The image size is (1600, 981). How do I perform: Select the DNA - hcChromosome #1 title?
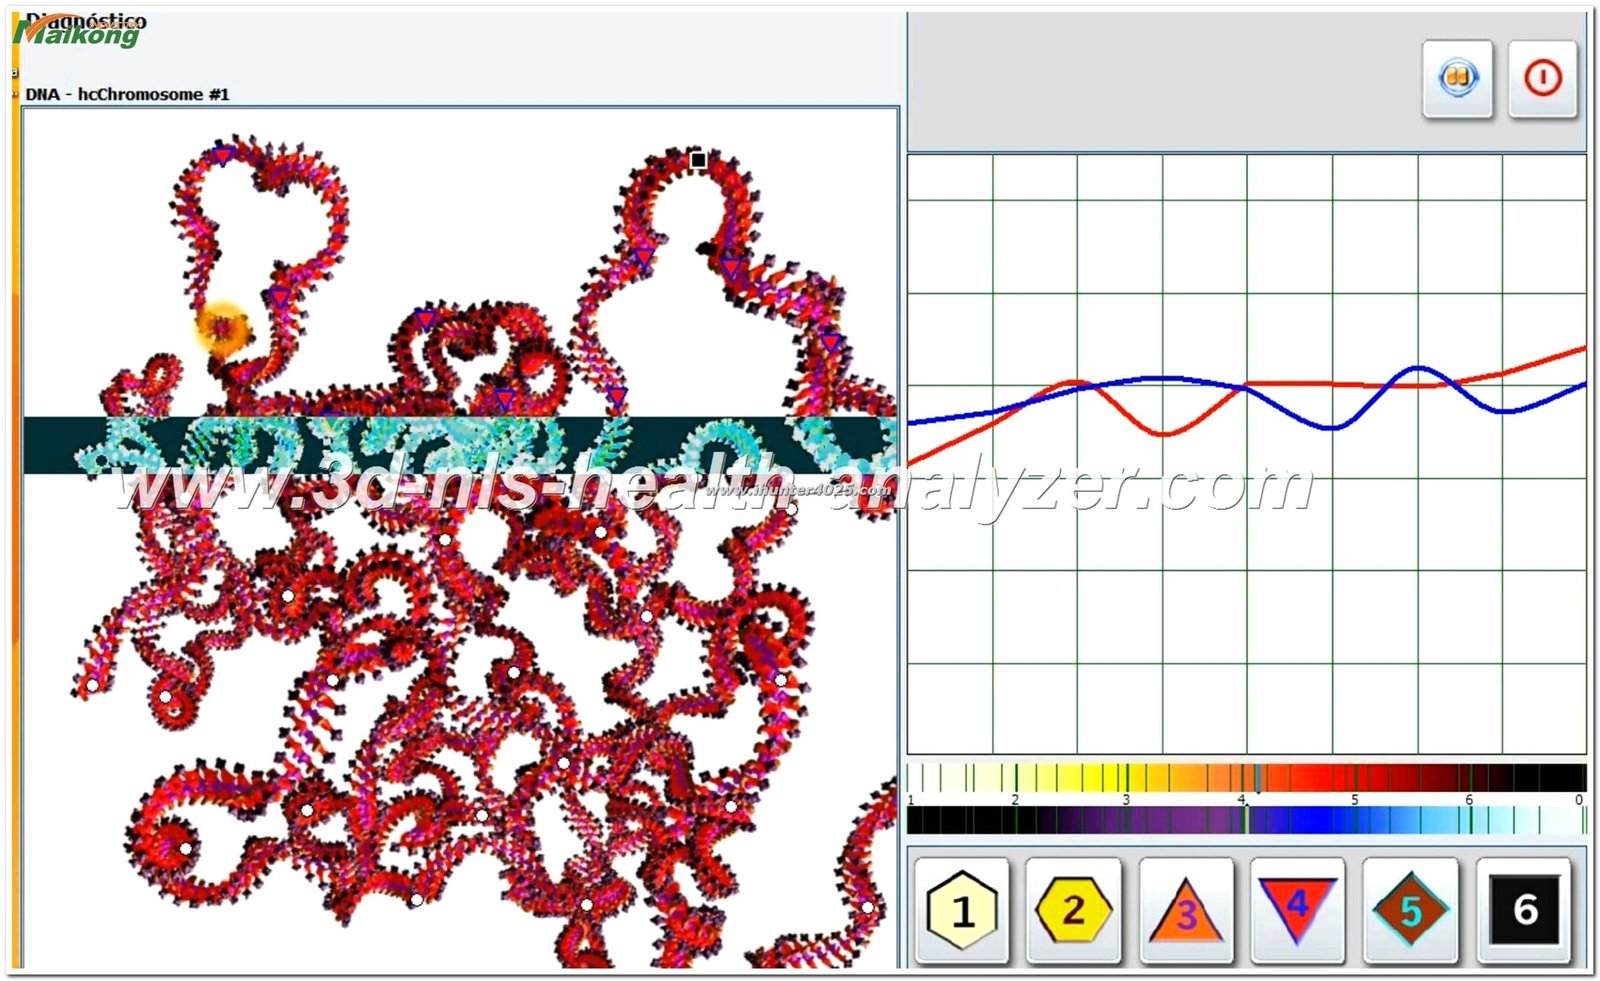point(127,94)
